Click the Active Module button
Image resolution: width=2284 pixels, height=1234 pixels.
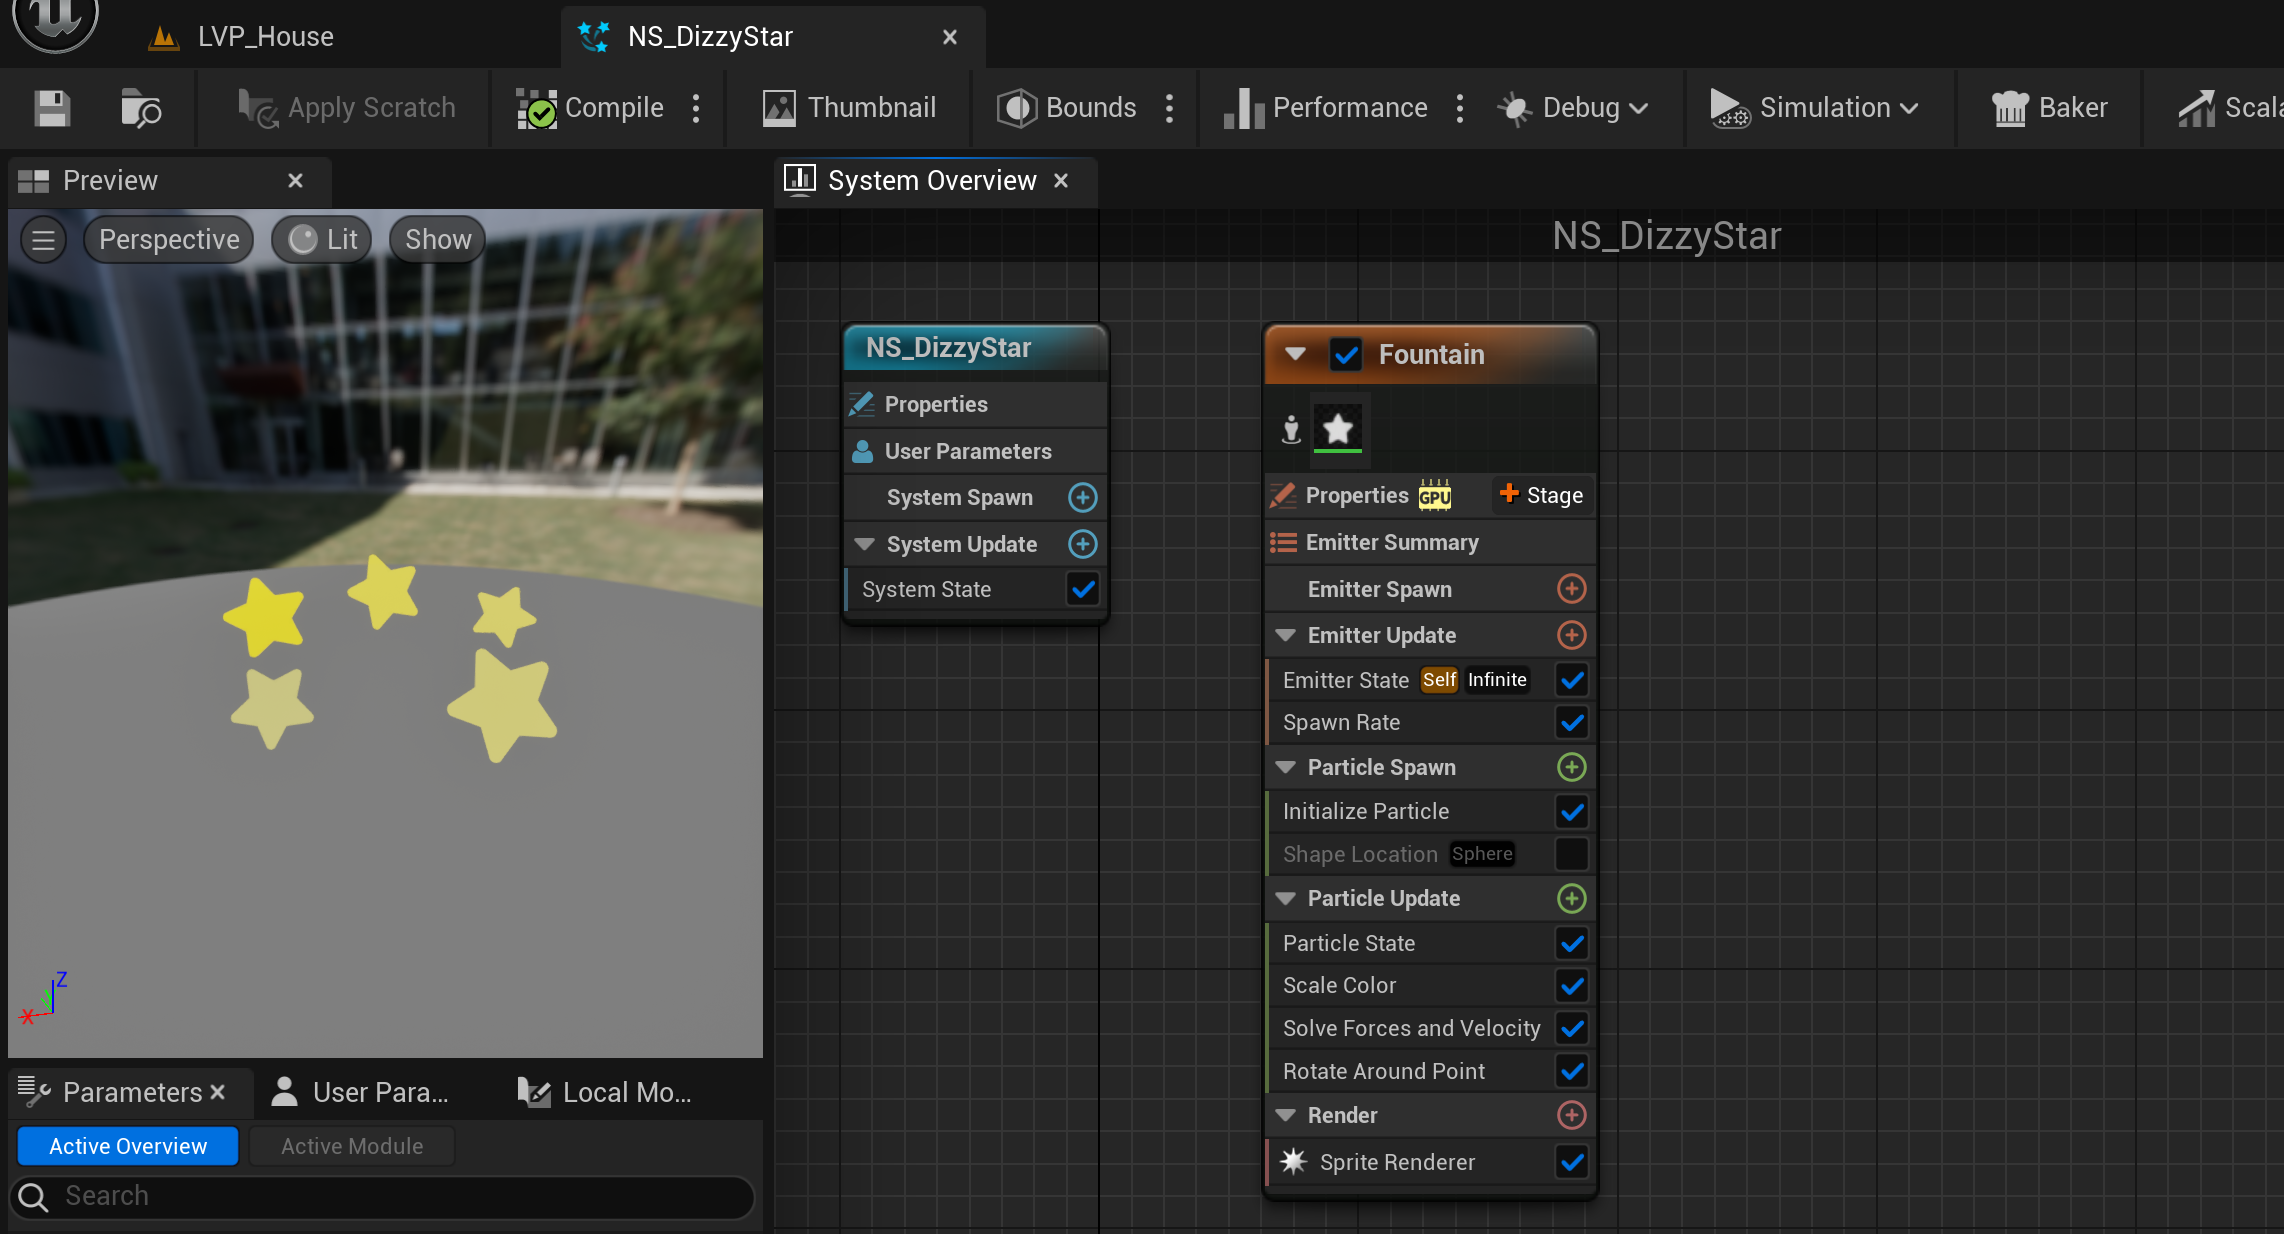point(352,1146)
